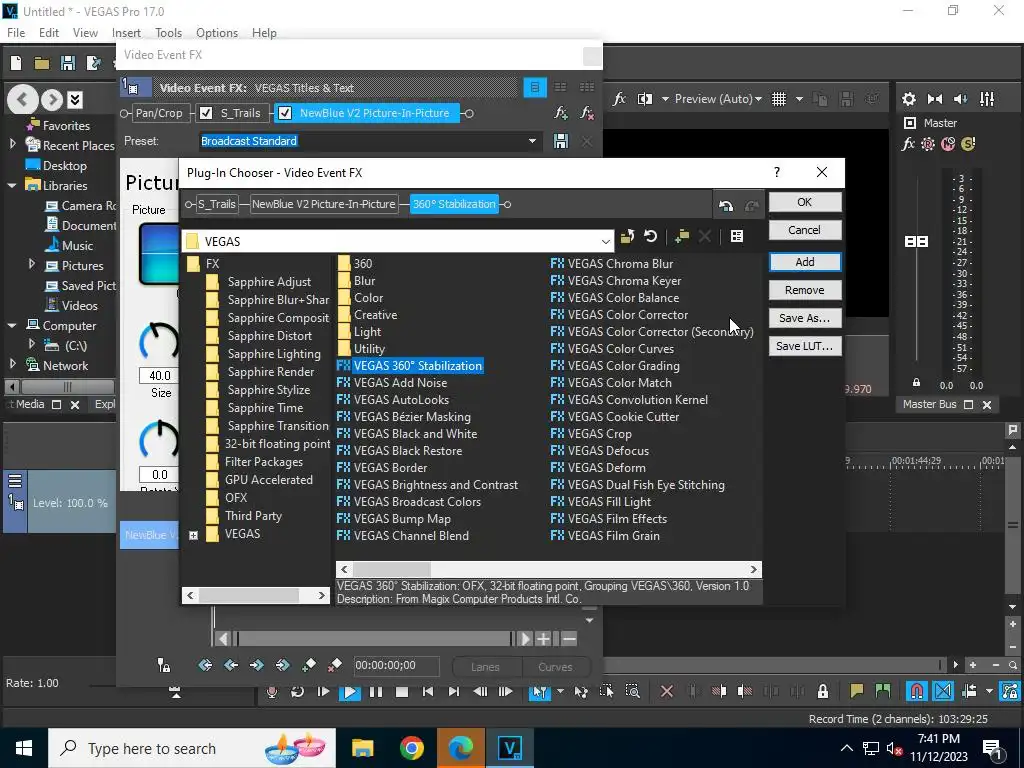Screen dimensions: 1024x768
Task: Open the Preset dropdown arrow
Action: click(x=532, y=141)
